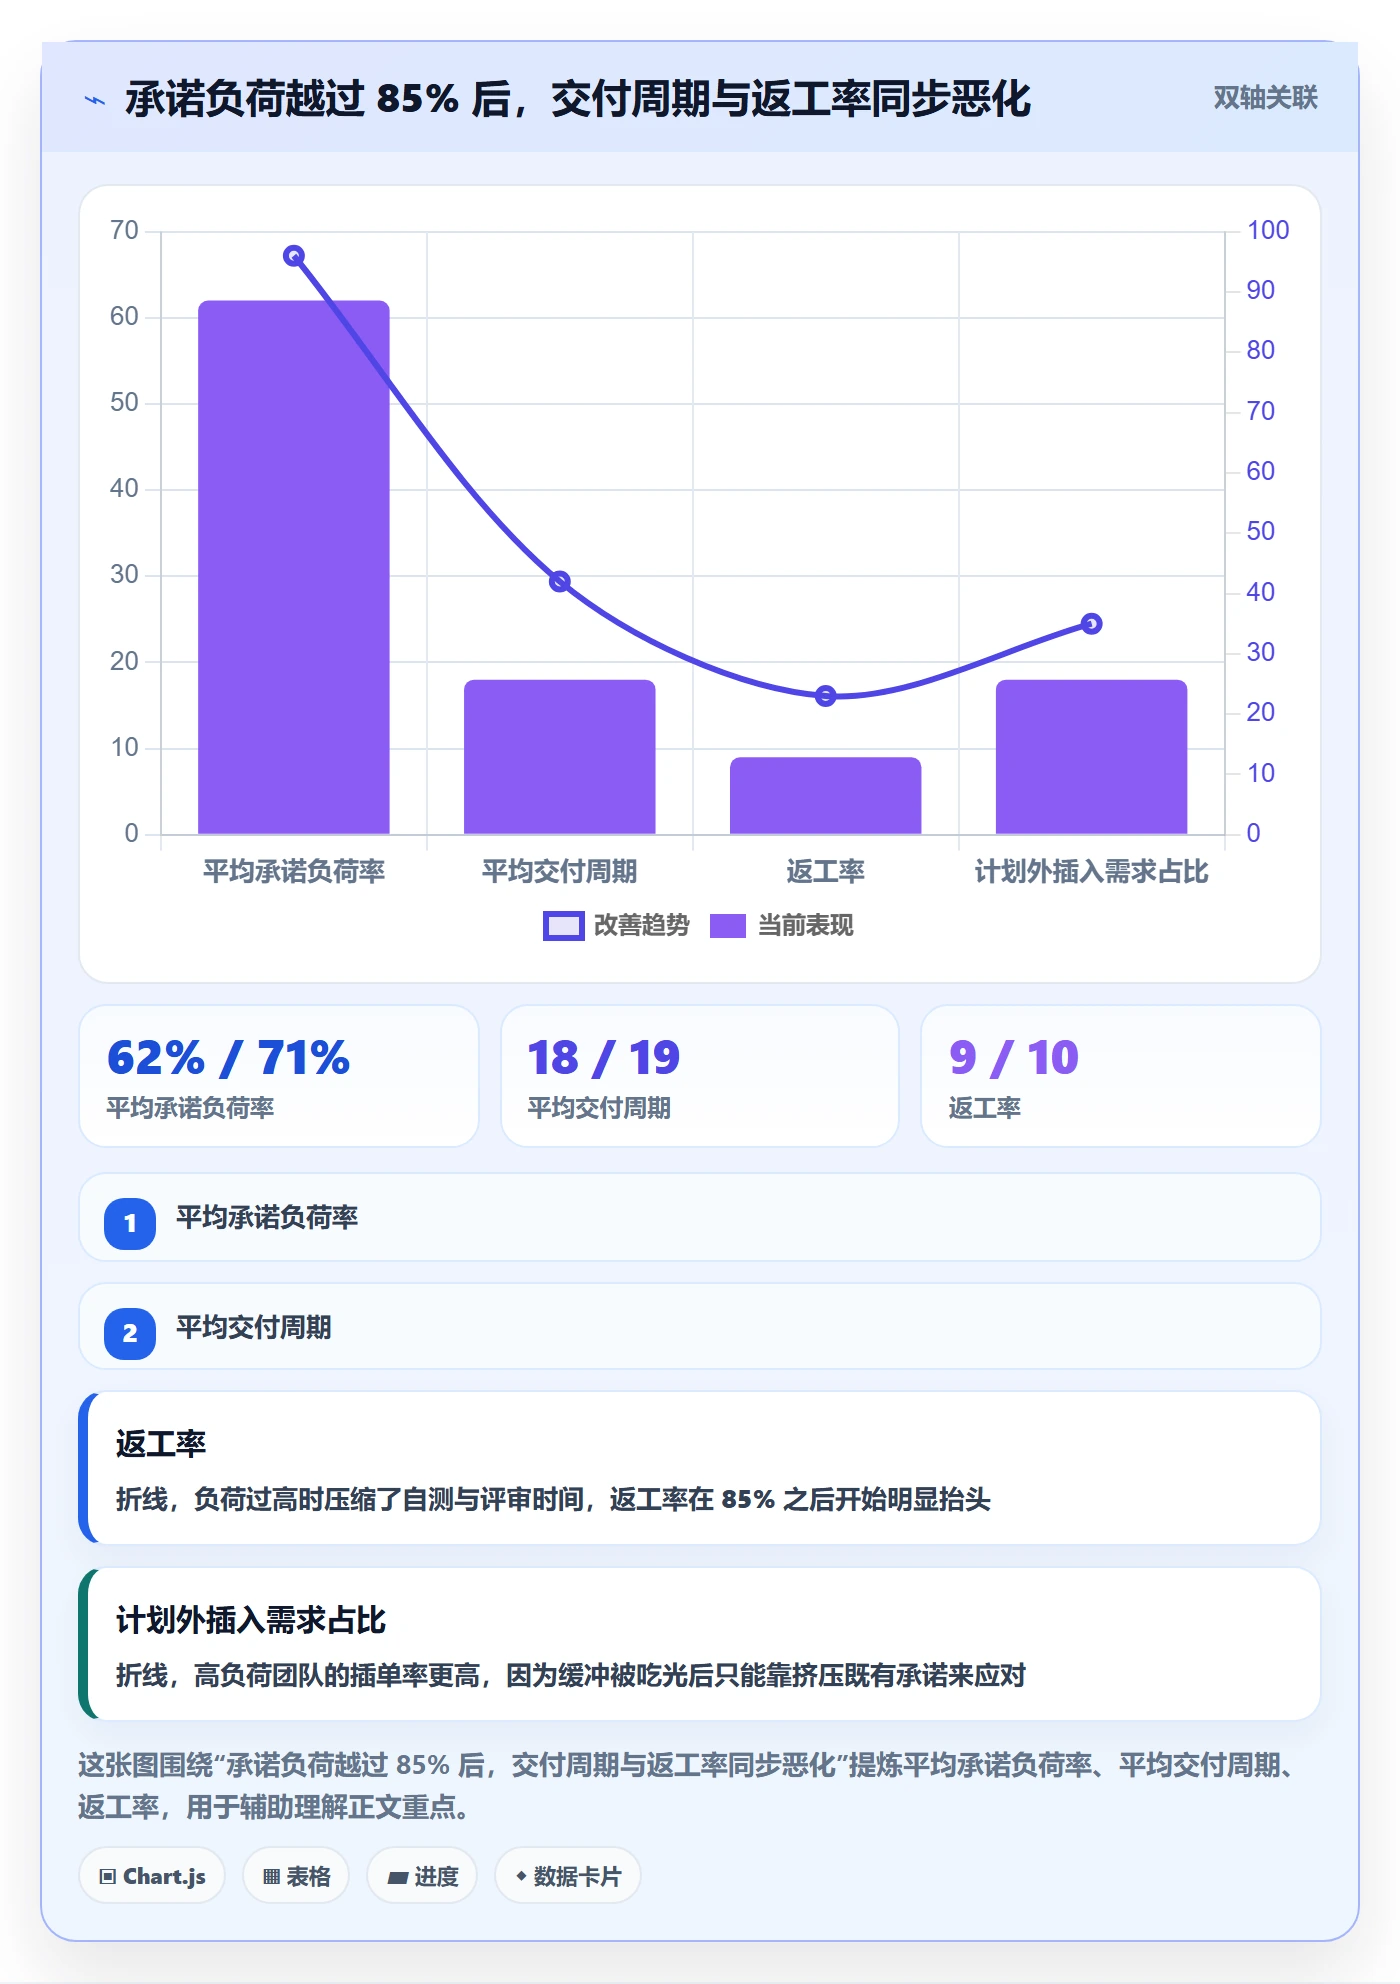Click the 平均交付周期 x-axis label
Image resolution: width=1400 pixels, height=1984 pixels.
pos(560,872)
